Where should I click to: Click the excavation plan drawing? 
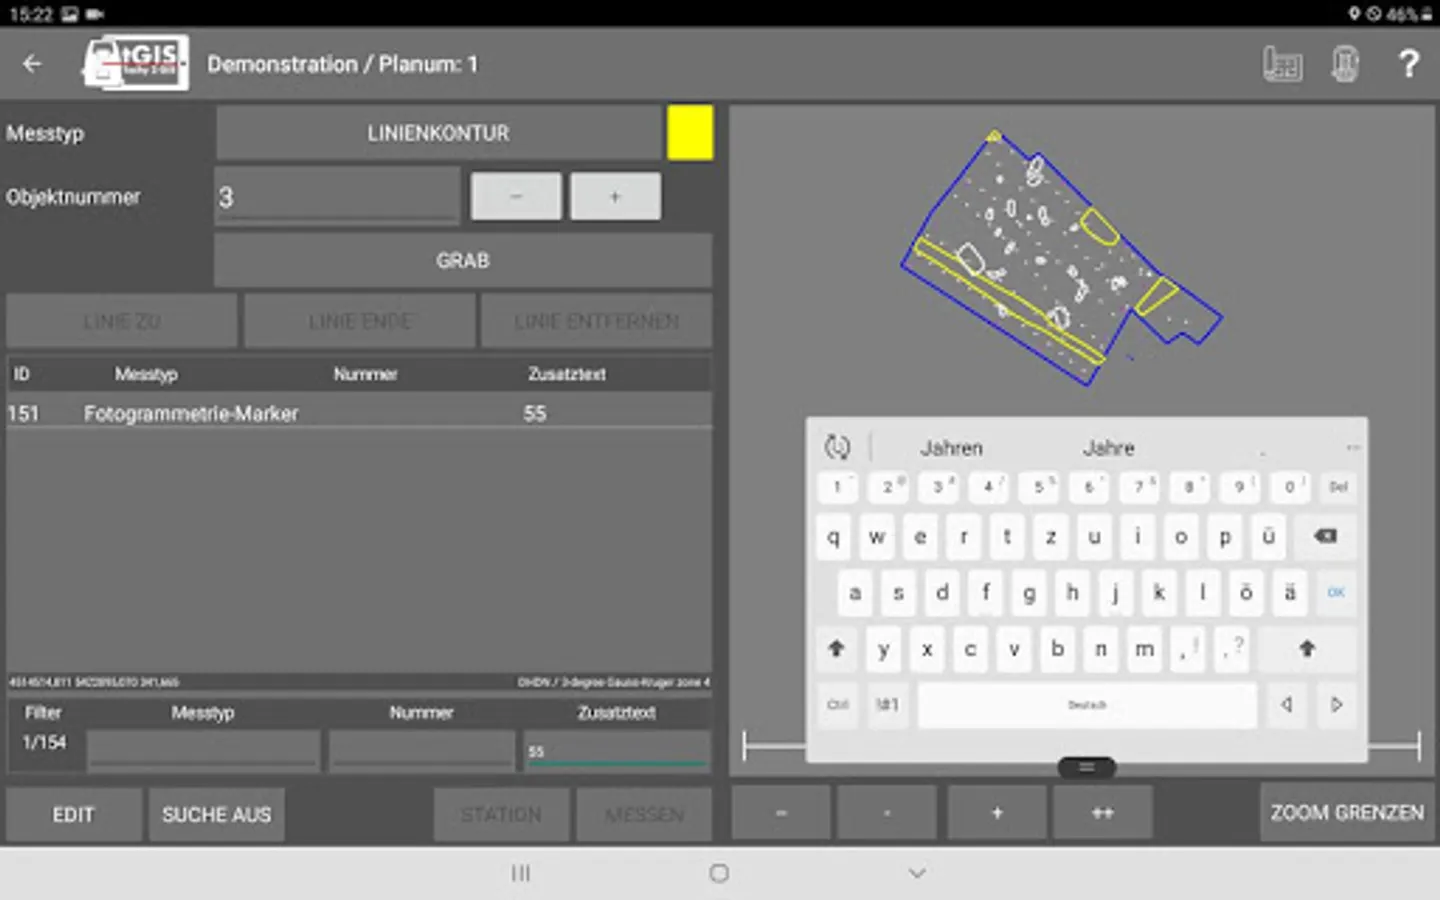point(1061,257)
